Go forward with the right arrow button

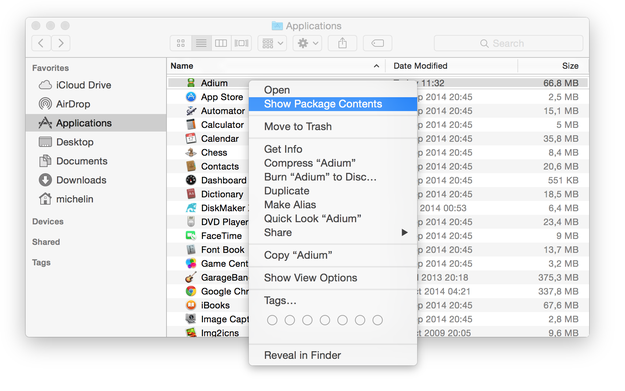(x=61, y=43)
